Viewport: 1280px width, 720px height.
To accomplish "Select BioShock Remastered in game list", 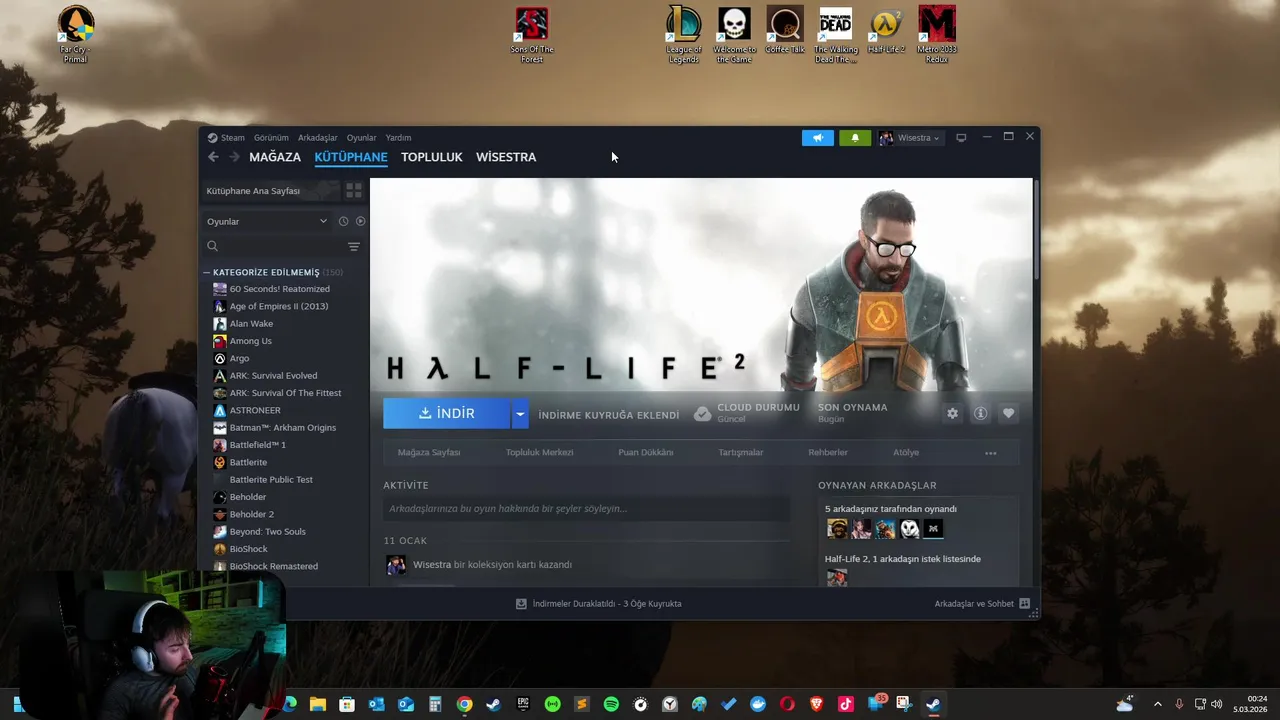I will point(274,566).
